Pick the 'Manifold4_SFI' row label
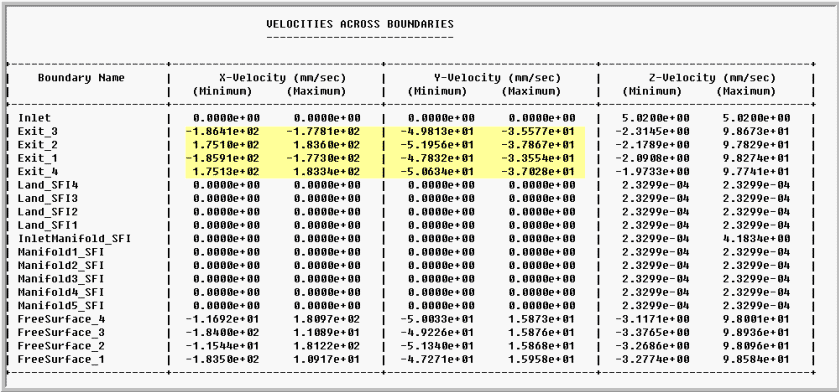This screenshot has height=392, width=839. (x=61, y=292)
